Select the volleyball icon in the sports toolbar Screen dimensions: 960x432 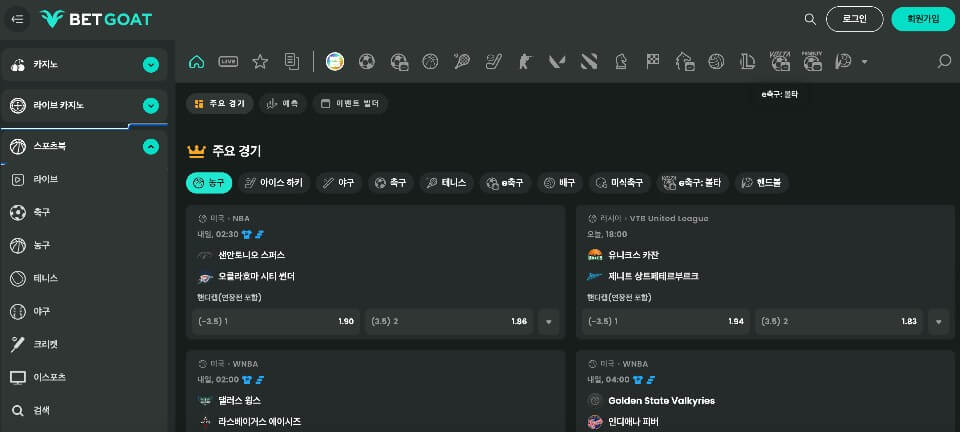point(716,61)
